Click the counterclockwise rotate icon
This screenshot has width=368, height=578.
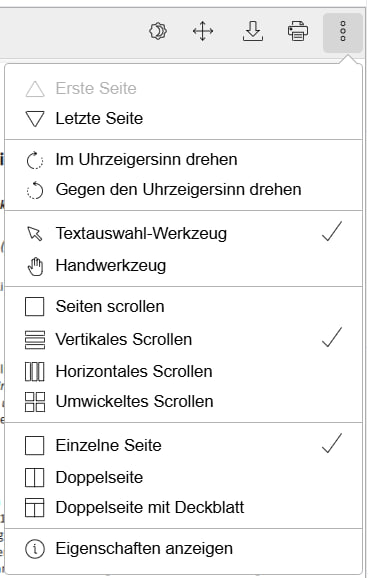click(35, 190)
